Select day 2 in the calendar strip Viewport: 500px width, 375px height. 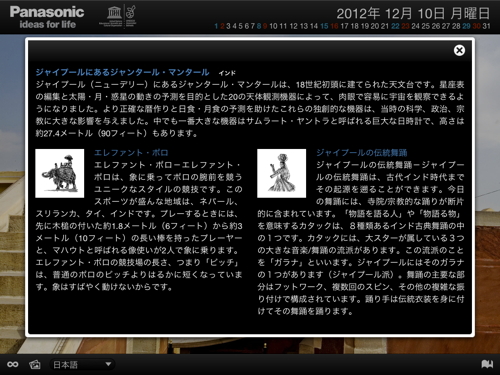click(x=222, y=26)
